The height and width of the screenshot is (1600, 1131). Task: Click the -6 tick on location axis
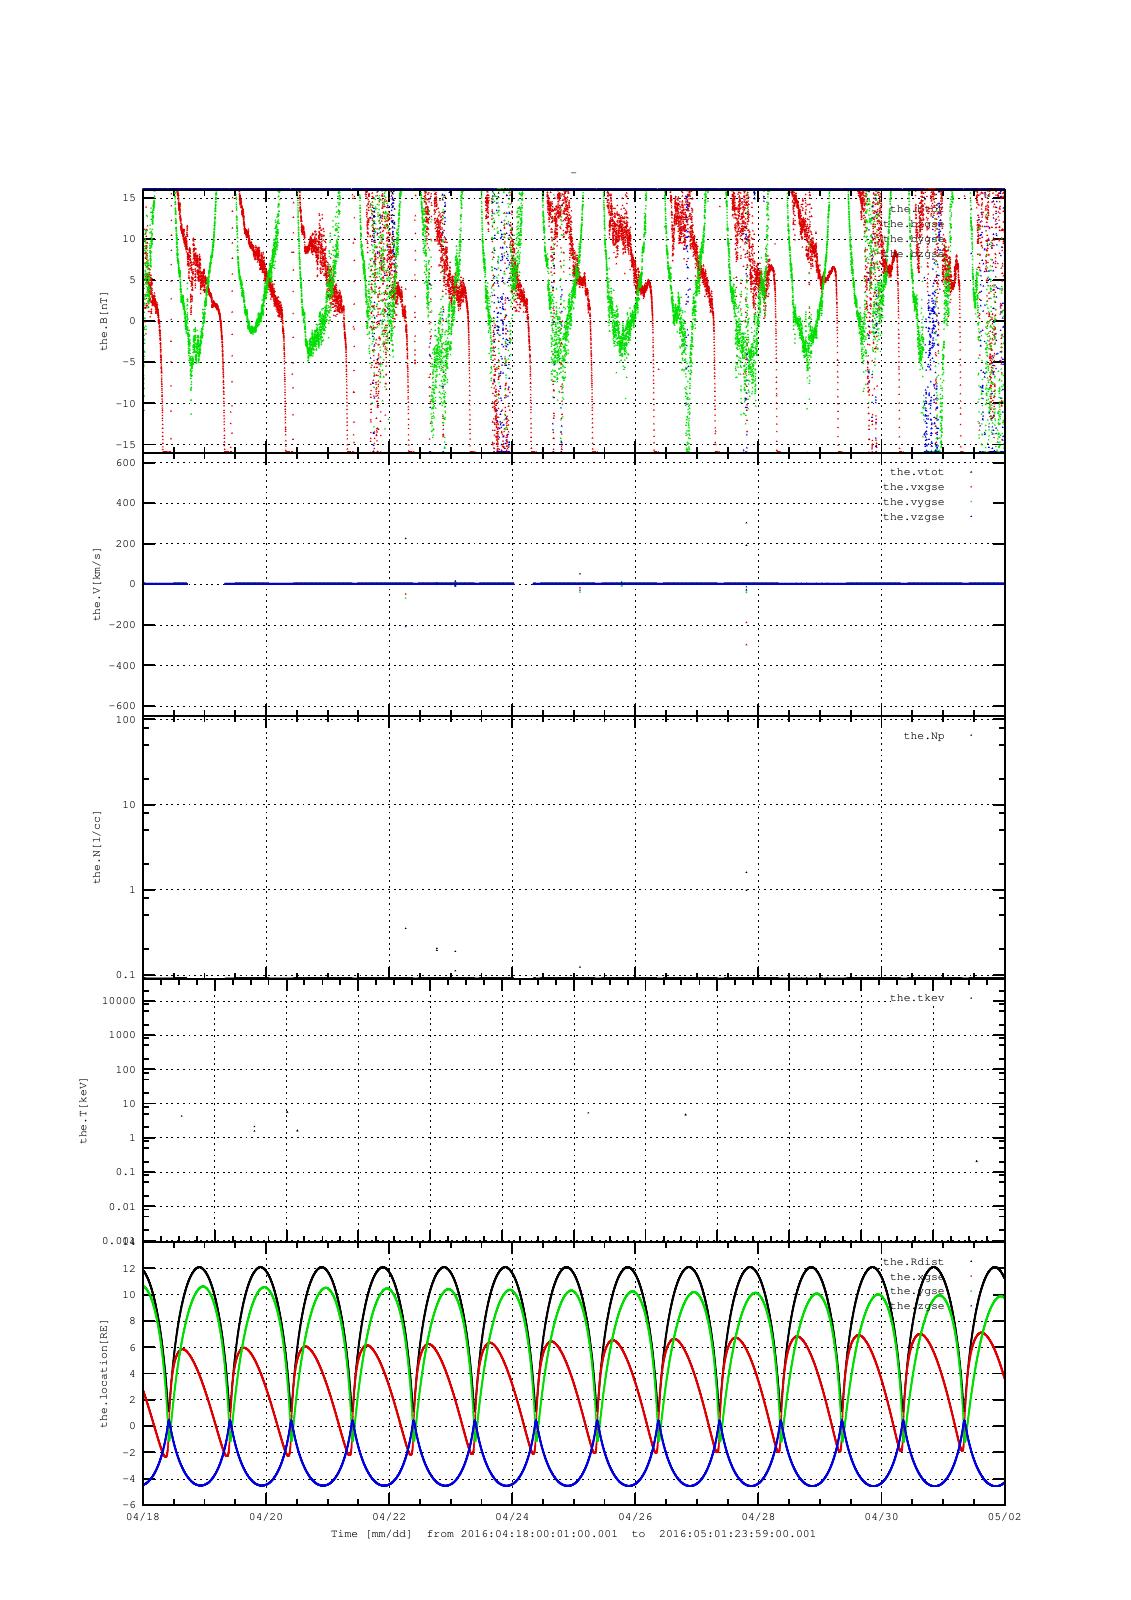(129, 1504)
